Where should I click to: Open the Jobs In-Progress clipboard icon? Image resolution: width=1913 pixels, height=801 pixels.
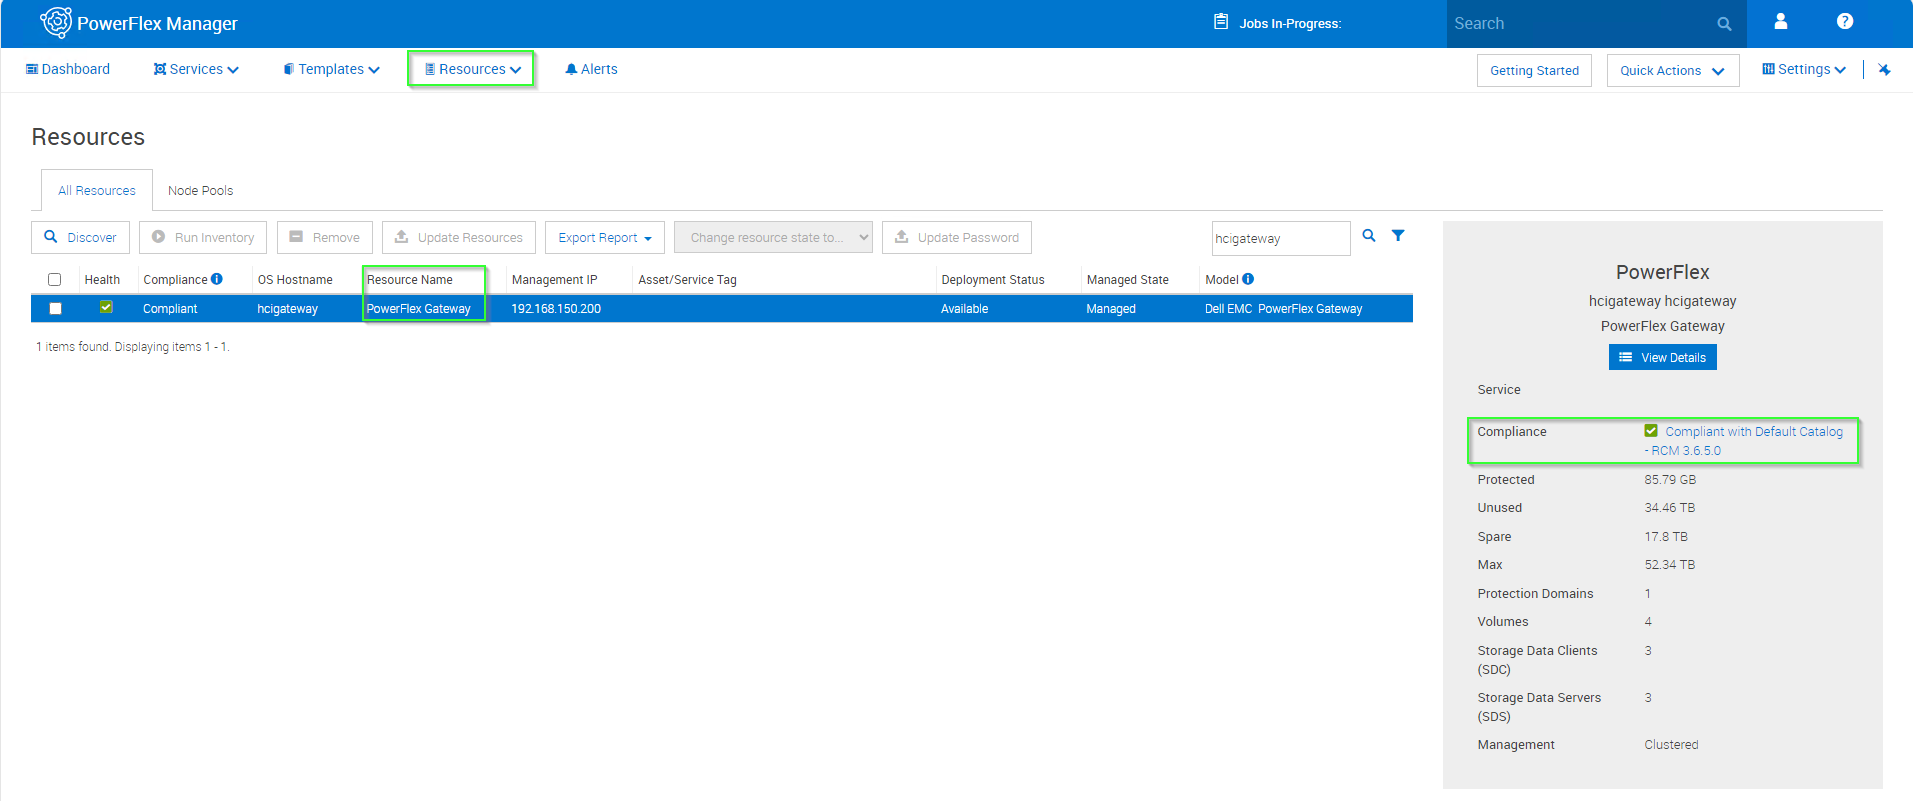(1221, 22)
